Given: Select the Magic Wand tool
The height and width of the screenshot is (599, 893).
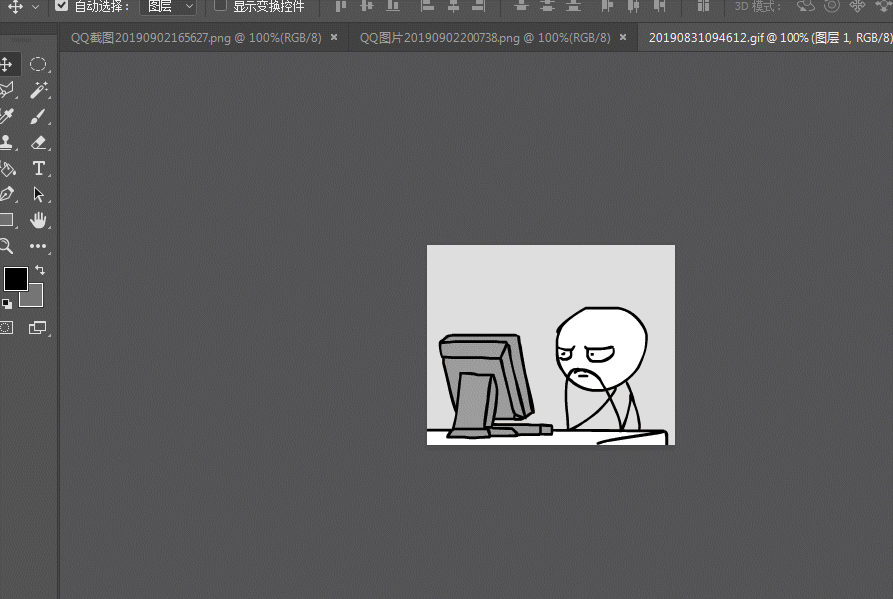Looking at the screenshot, I should (x=38, y=90).
